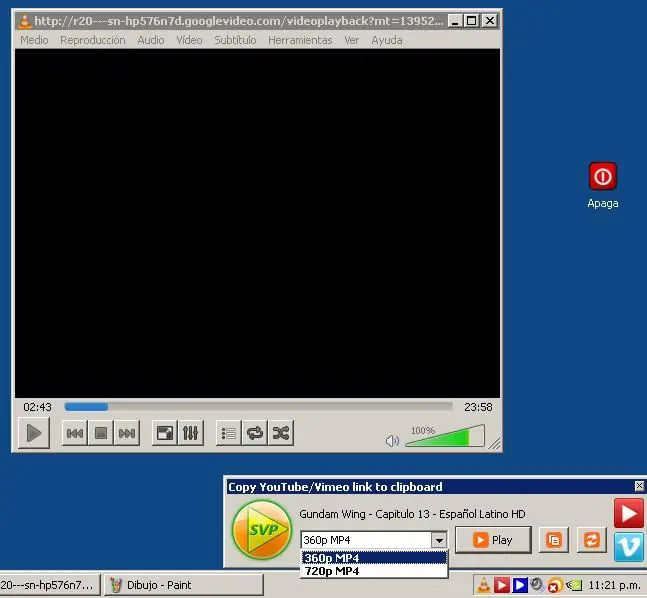Switch to Dibujo - Paint taskbar button
Screen dimensions: 647x598
184,585
